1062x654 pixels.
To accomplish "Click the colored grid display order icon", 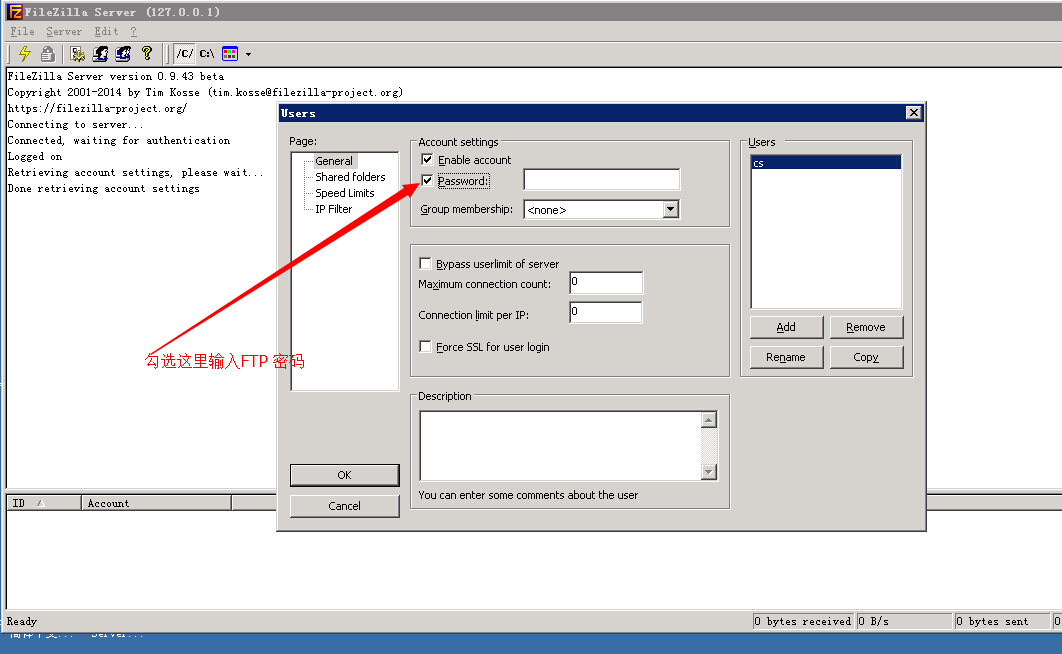I will coord(230,53).
